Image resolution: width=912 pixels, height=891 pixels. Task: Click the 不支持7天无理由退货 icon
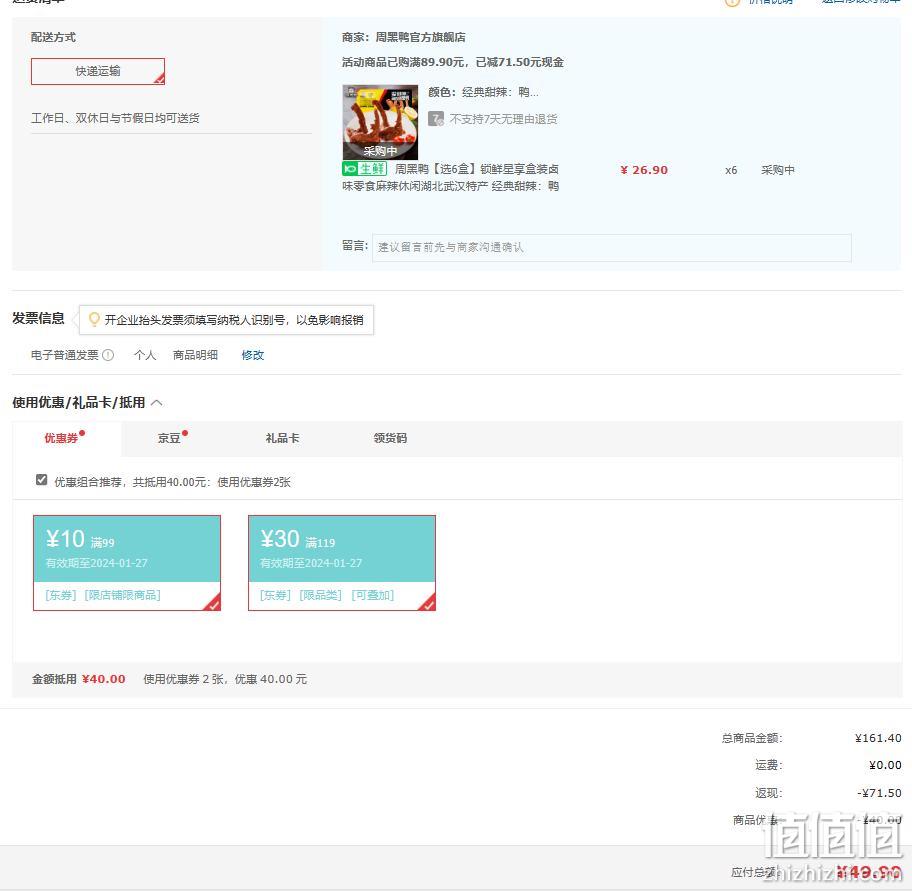click(436, 119)
